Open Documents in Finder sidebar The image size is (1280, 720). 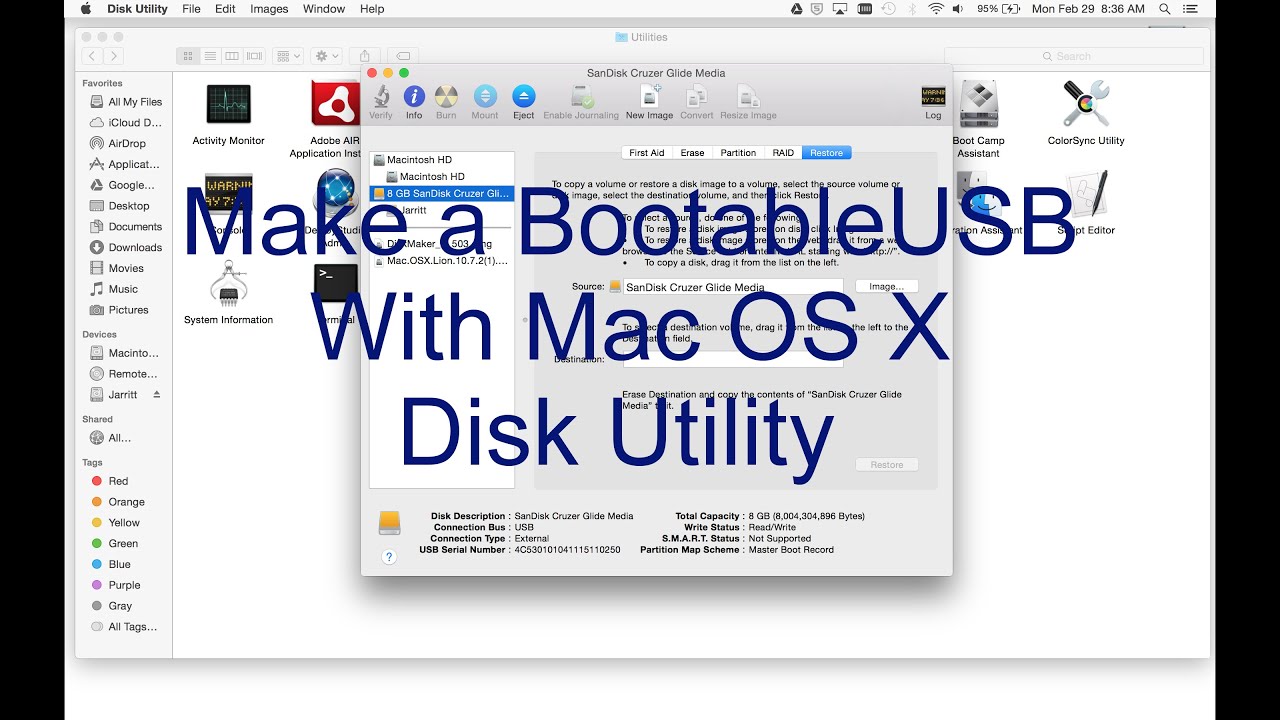pyautogui.click(x=125, y=227)
